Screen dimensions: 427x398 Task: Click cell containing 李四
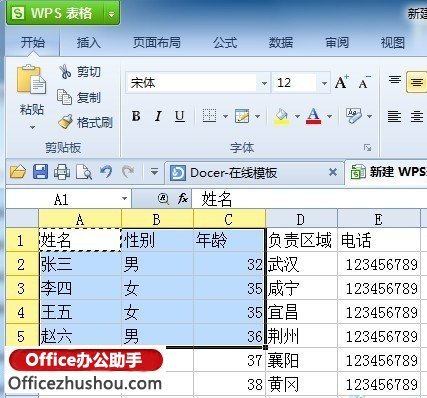80,288
